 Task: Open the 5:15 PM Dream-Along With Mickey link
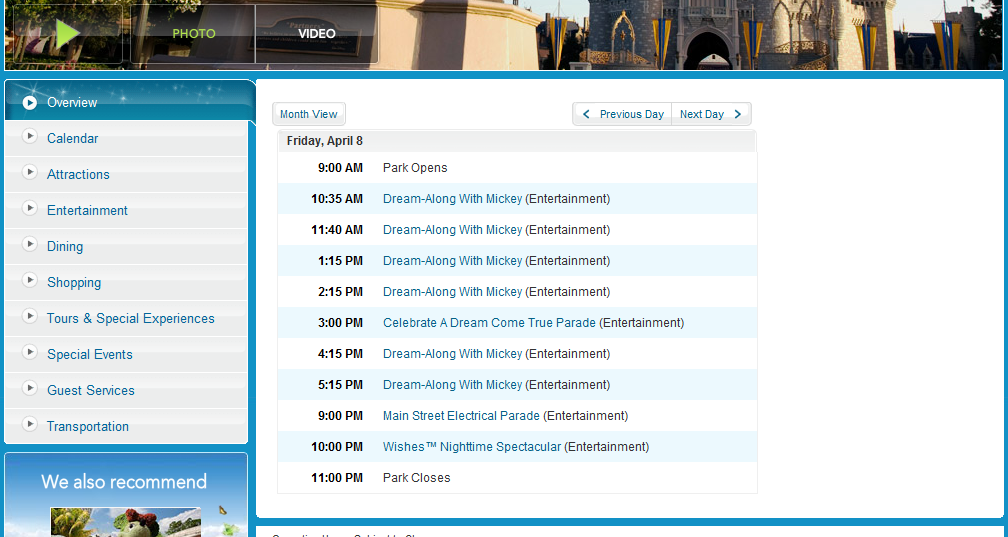coord(453,385)
